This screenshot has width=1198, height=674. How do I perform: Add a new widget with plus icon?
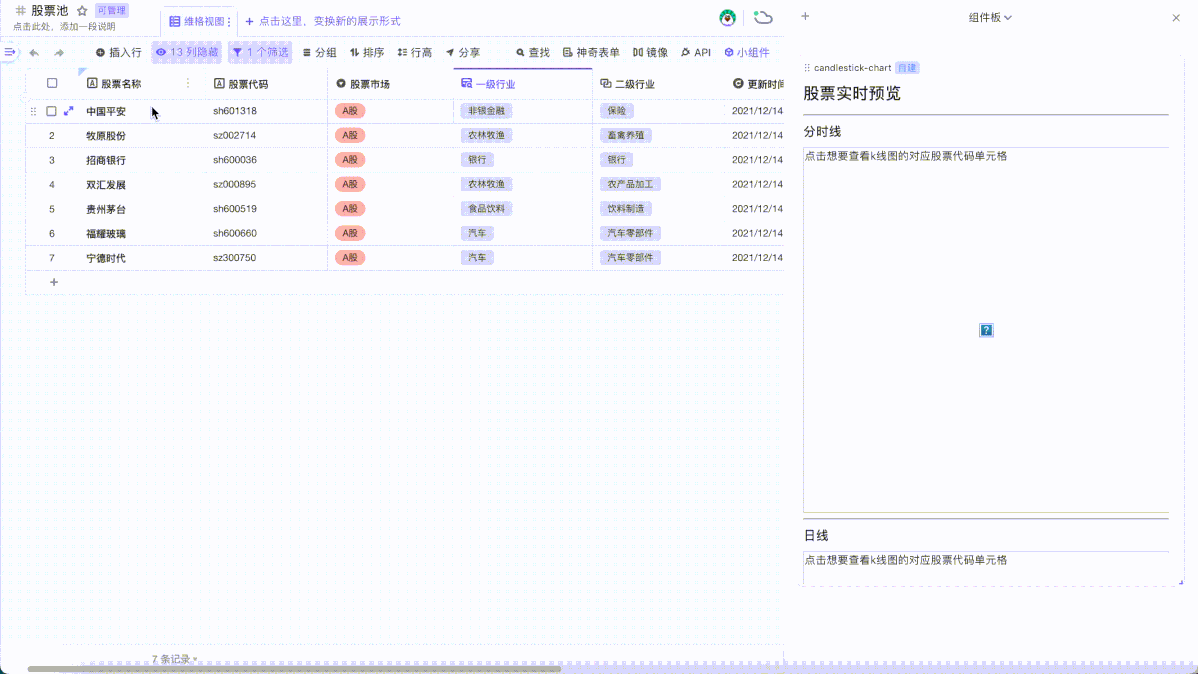[805, 16]
